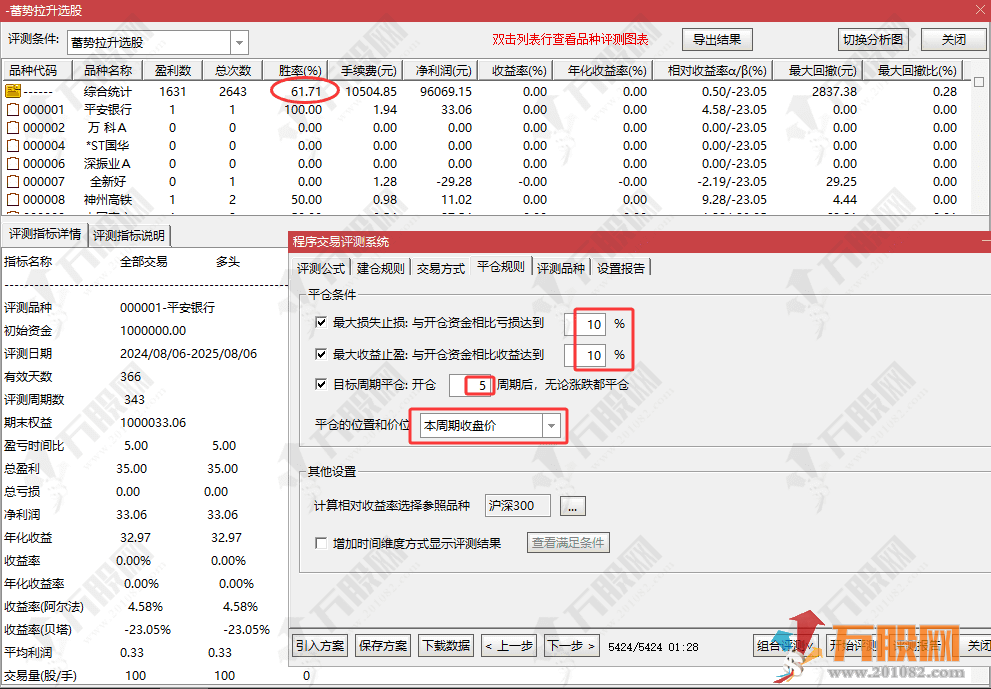
Task: Click the folder icon of the 综合统计 row
Action: [13, 91]
